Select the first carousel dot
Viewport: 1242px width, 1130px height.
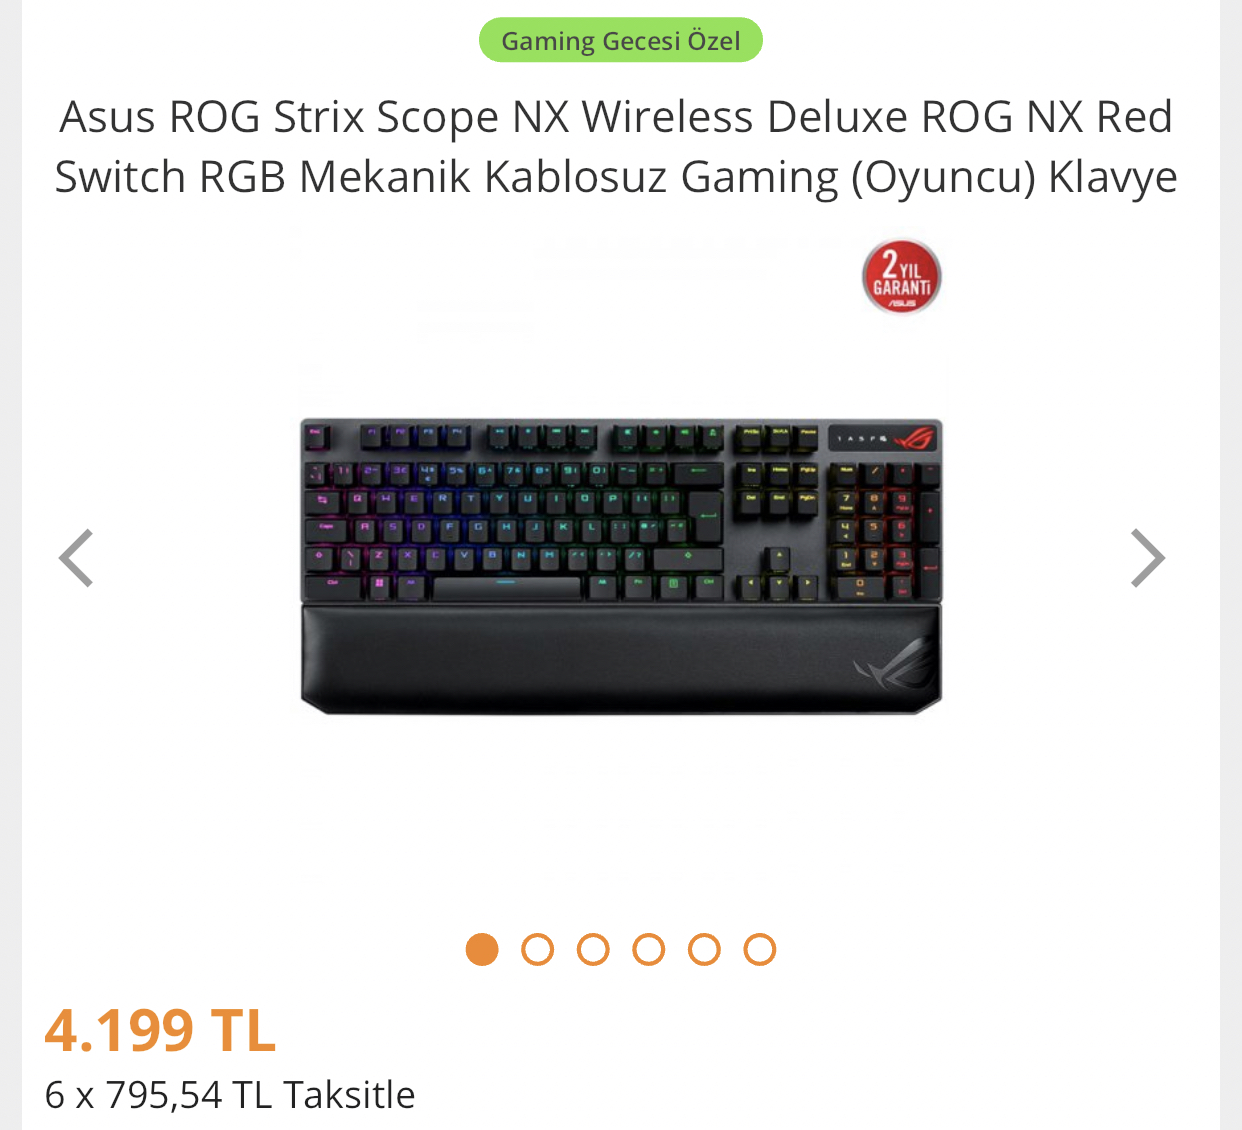coord(482,949)
